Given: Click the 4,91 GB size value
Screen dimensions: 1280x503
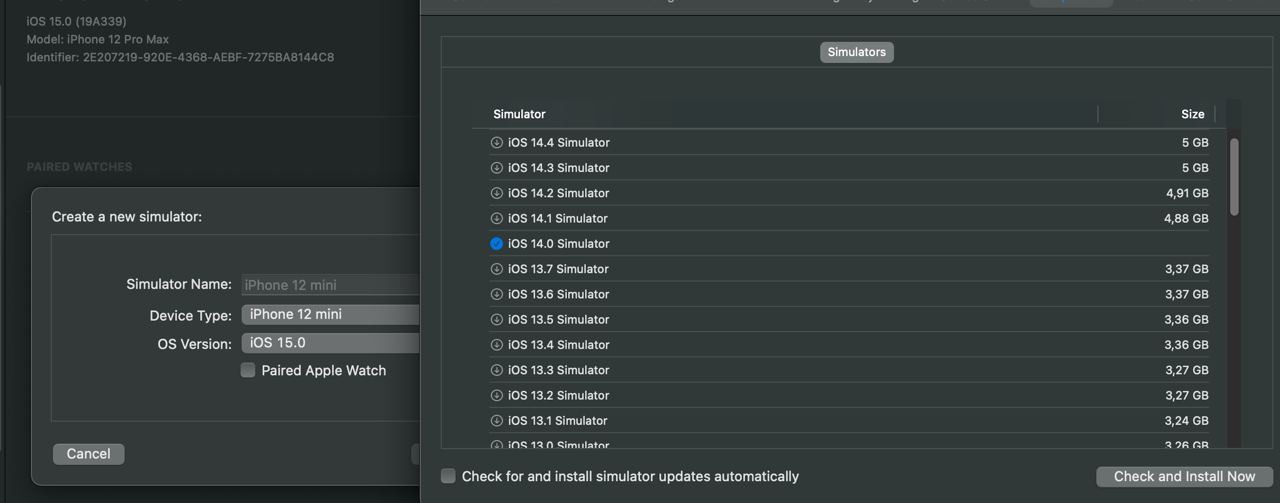Looking at the screenshot, I should pos(1187,193).
